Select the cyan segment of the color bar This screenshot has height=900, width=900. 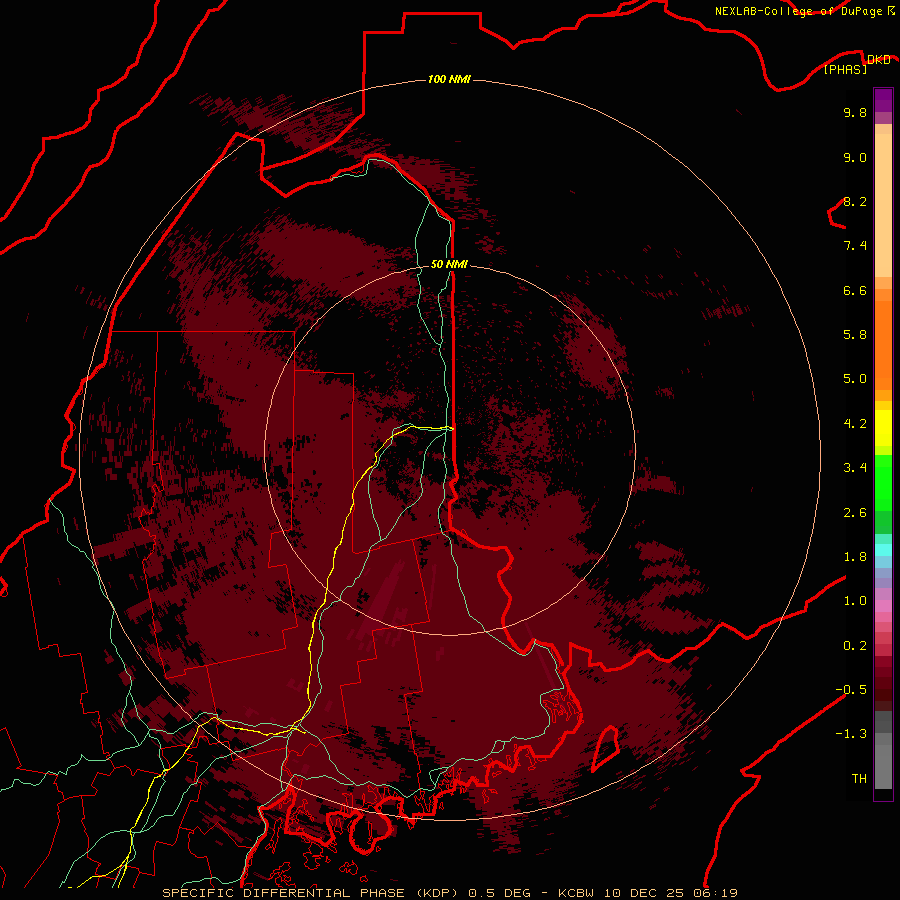(883, 550)
